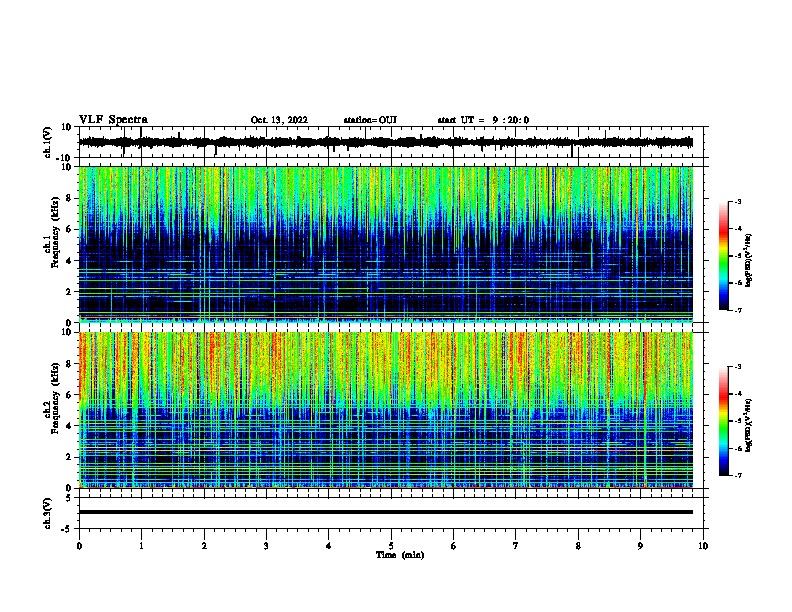Click the "-3" label on ch.1 color scale
792x612 pixels.
pos(737,202)
